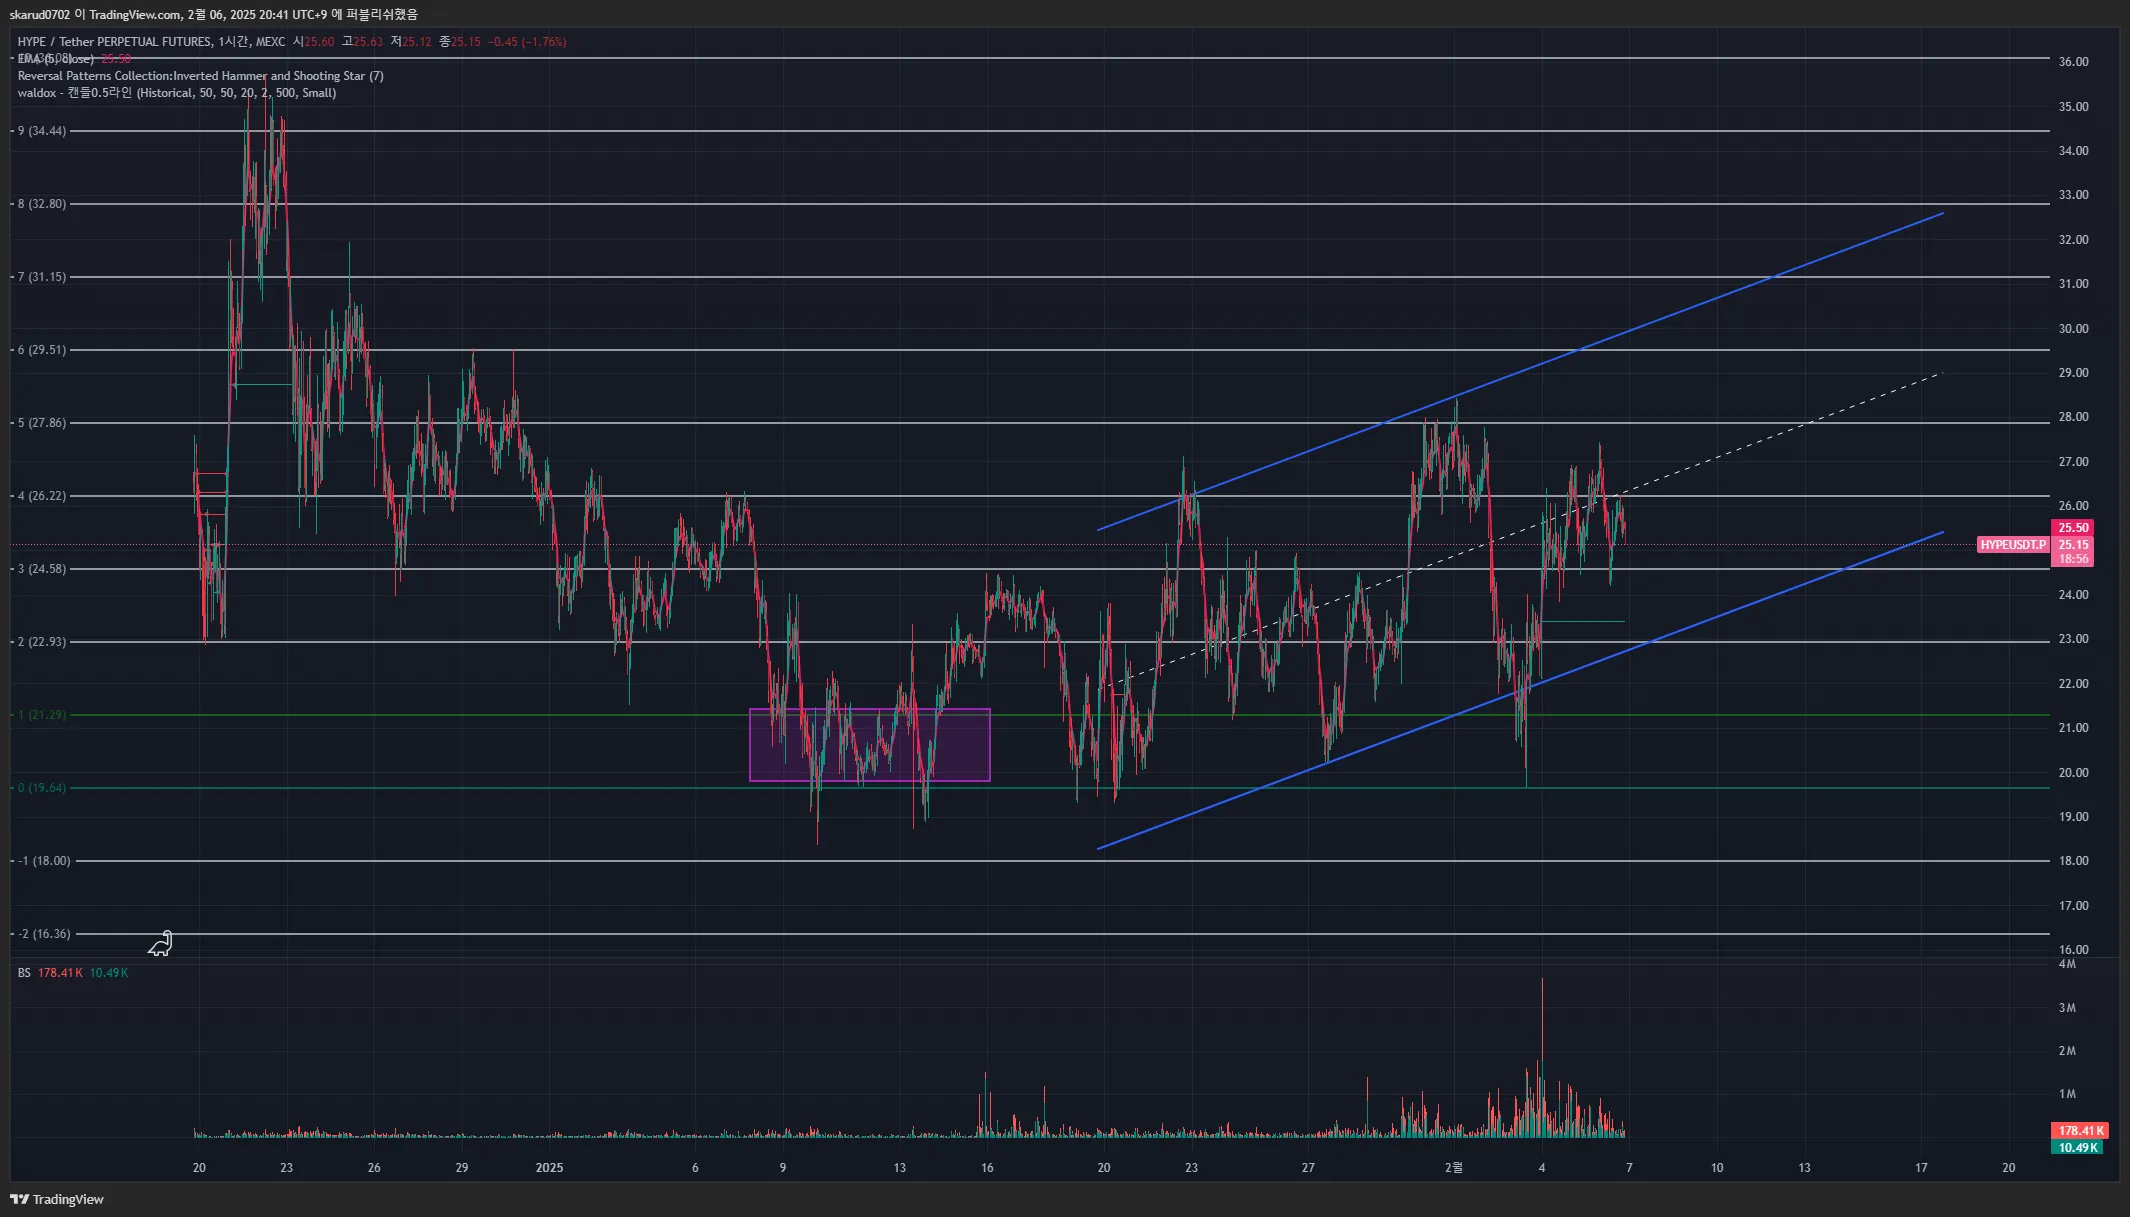Select the HYPEUSDT.P symbol price label

(x=2013, y=545)
